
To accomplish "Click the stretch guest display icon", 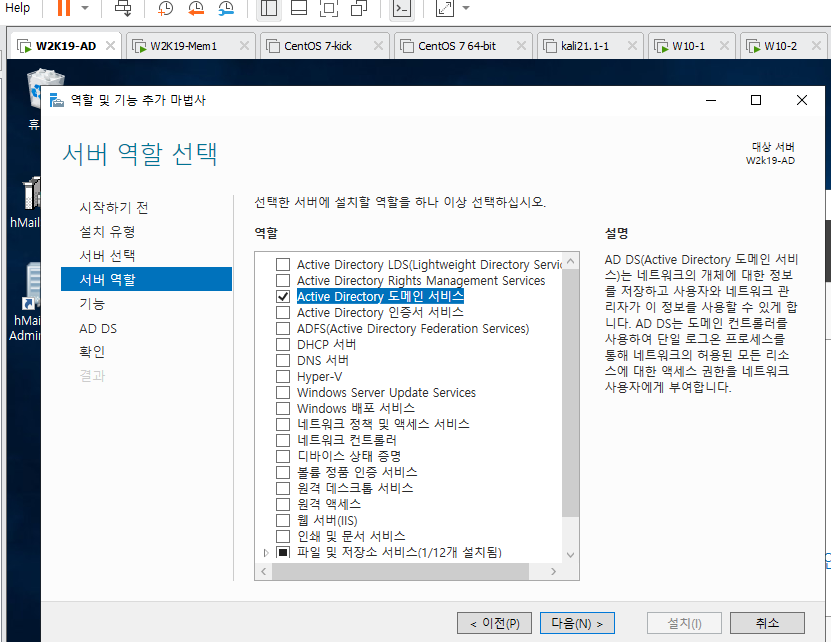I will click(445, 8).
